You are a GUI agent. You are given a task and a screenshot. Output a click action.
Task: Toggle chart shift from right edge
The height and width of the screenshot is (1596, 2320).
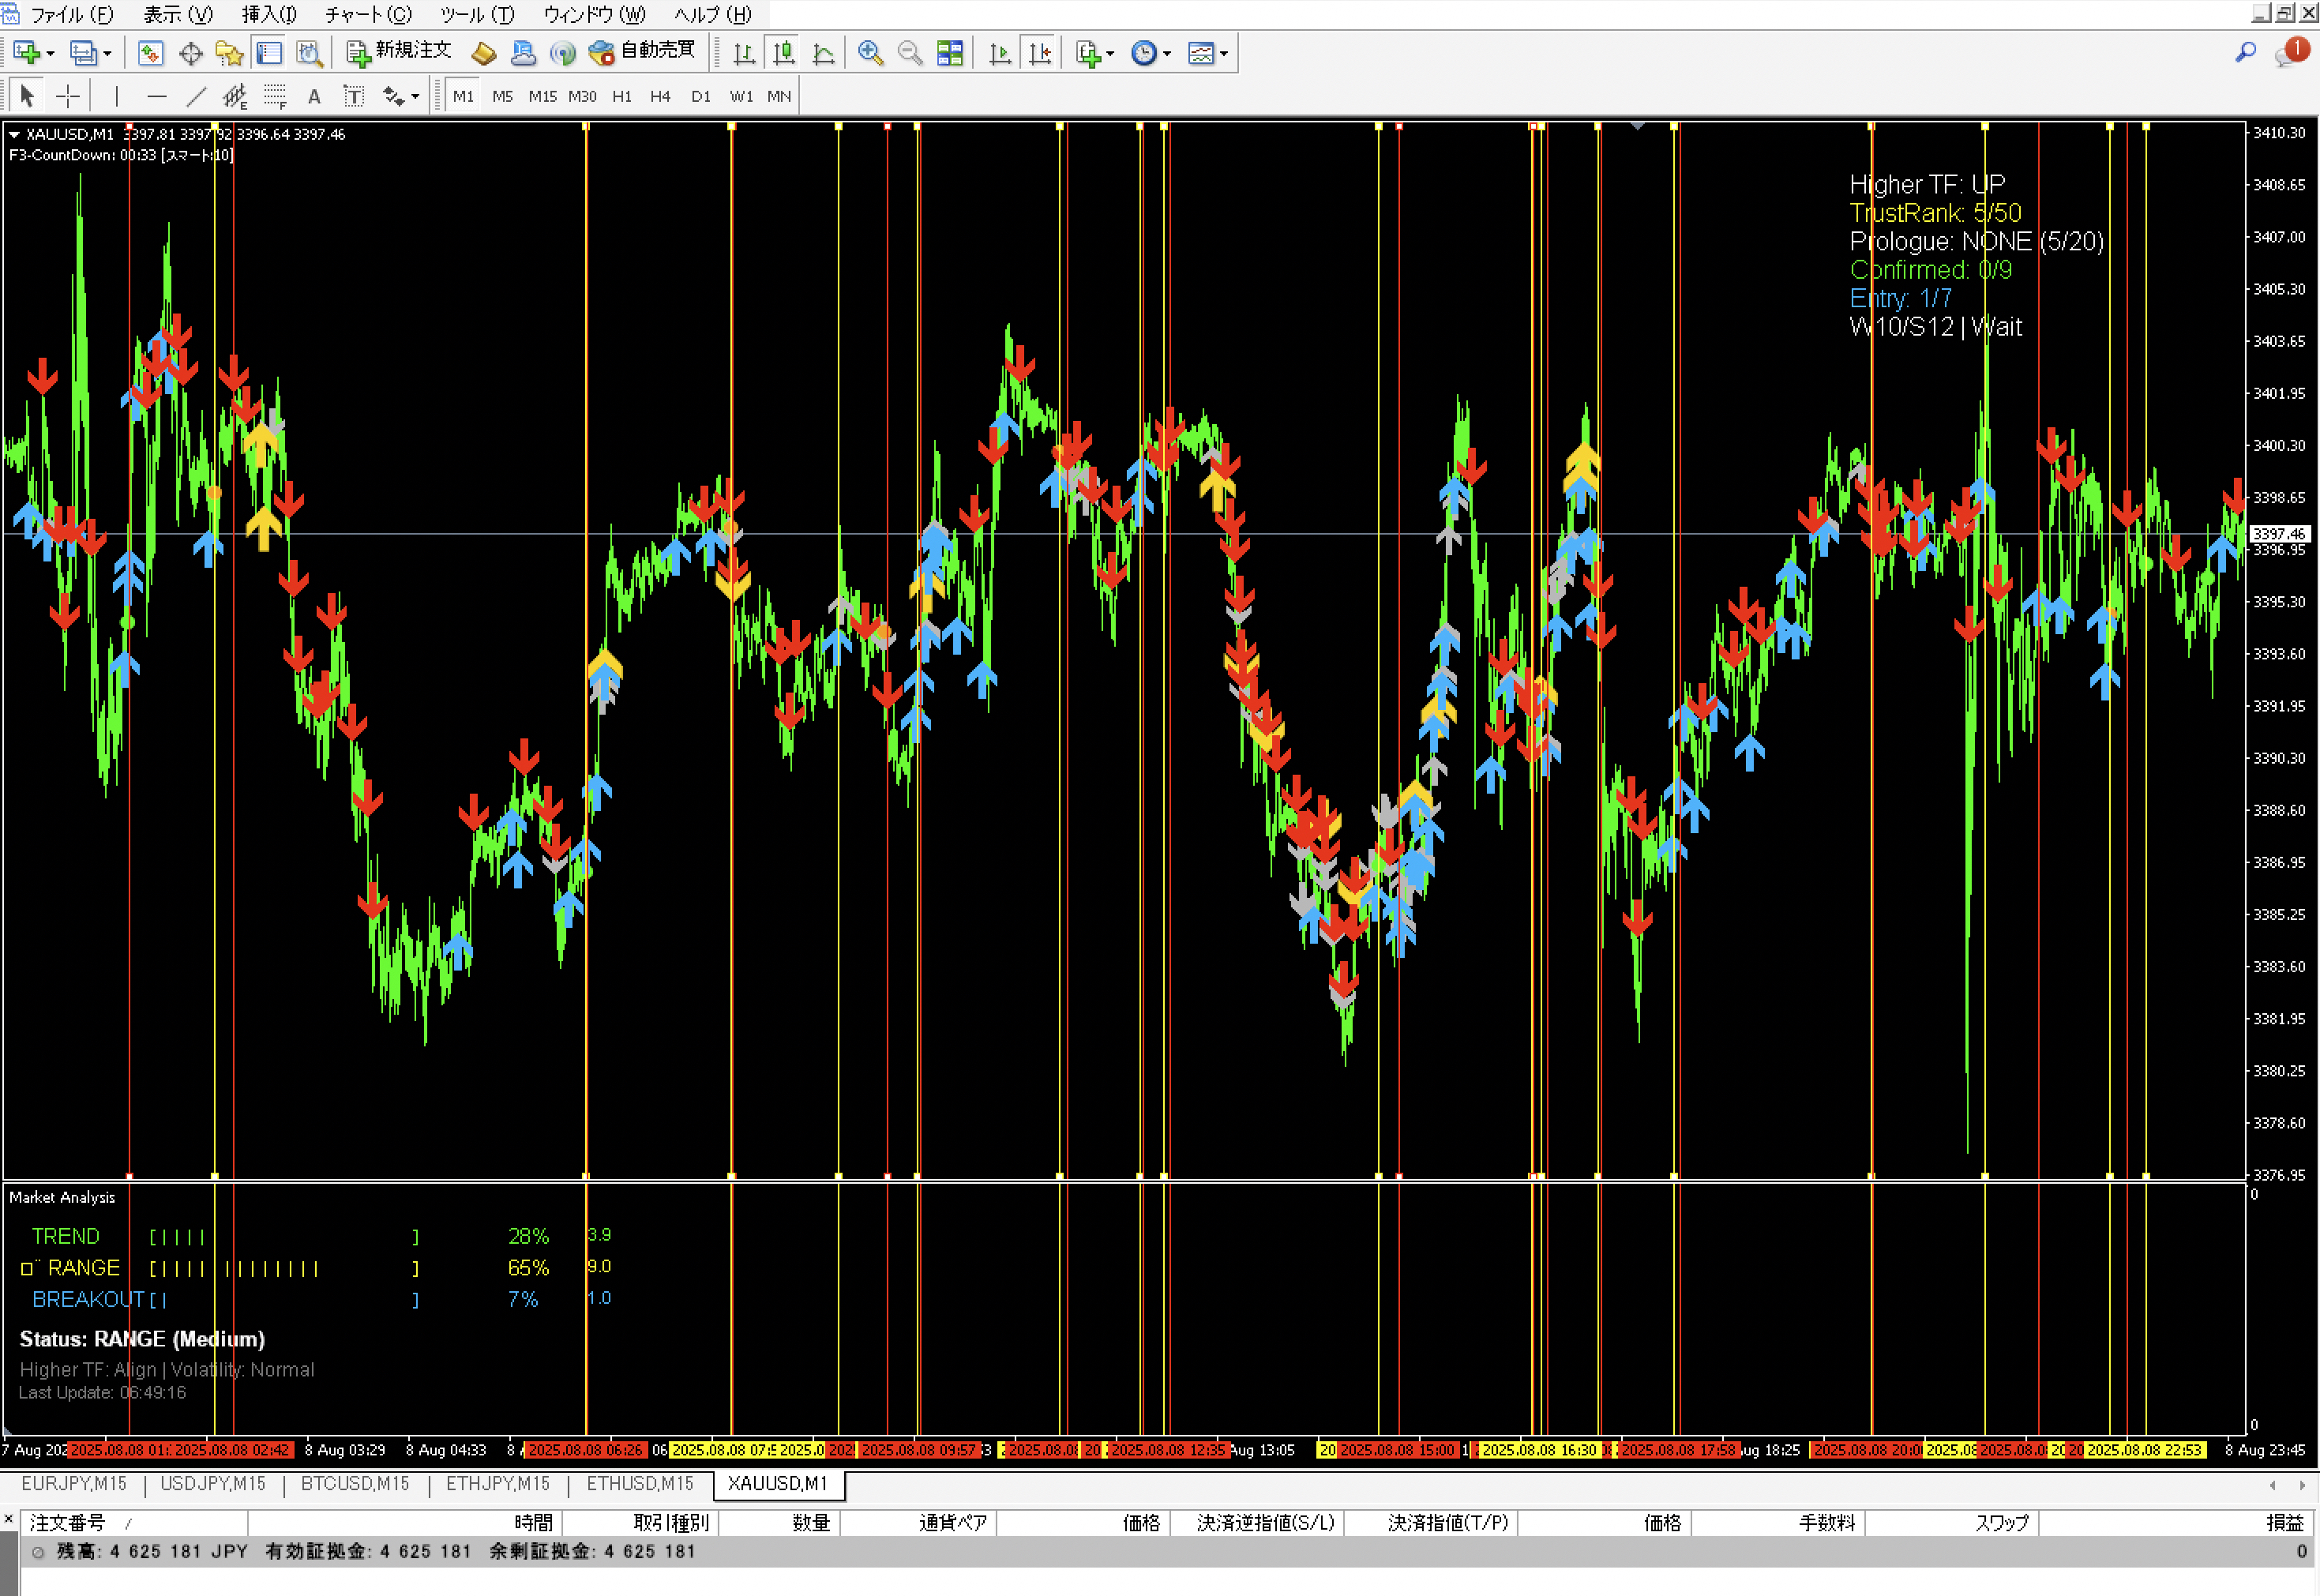click(1040, 53)
